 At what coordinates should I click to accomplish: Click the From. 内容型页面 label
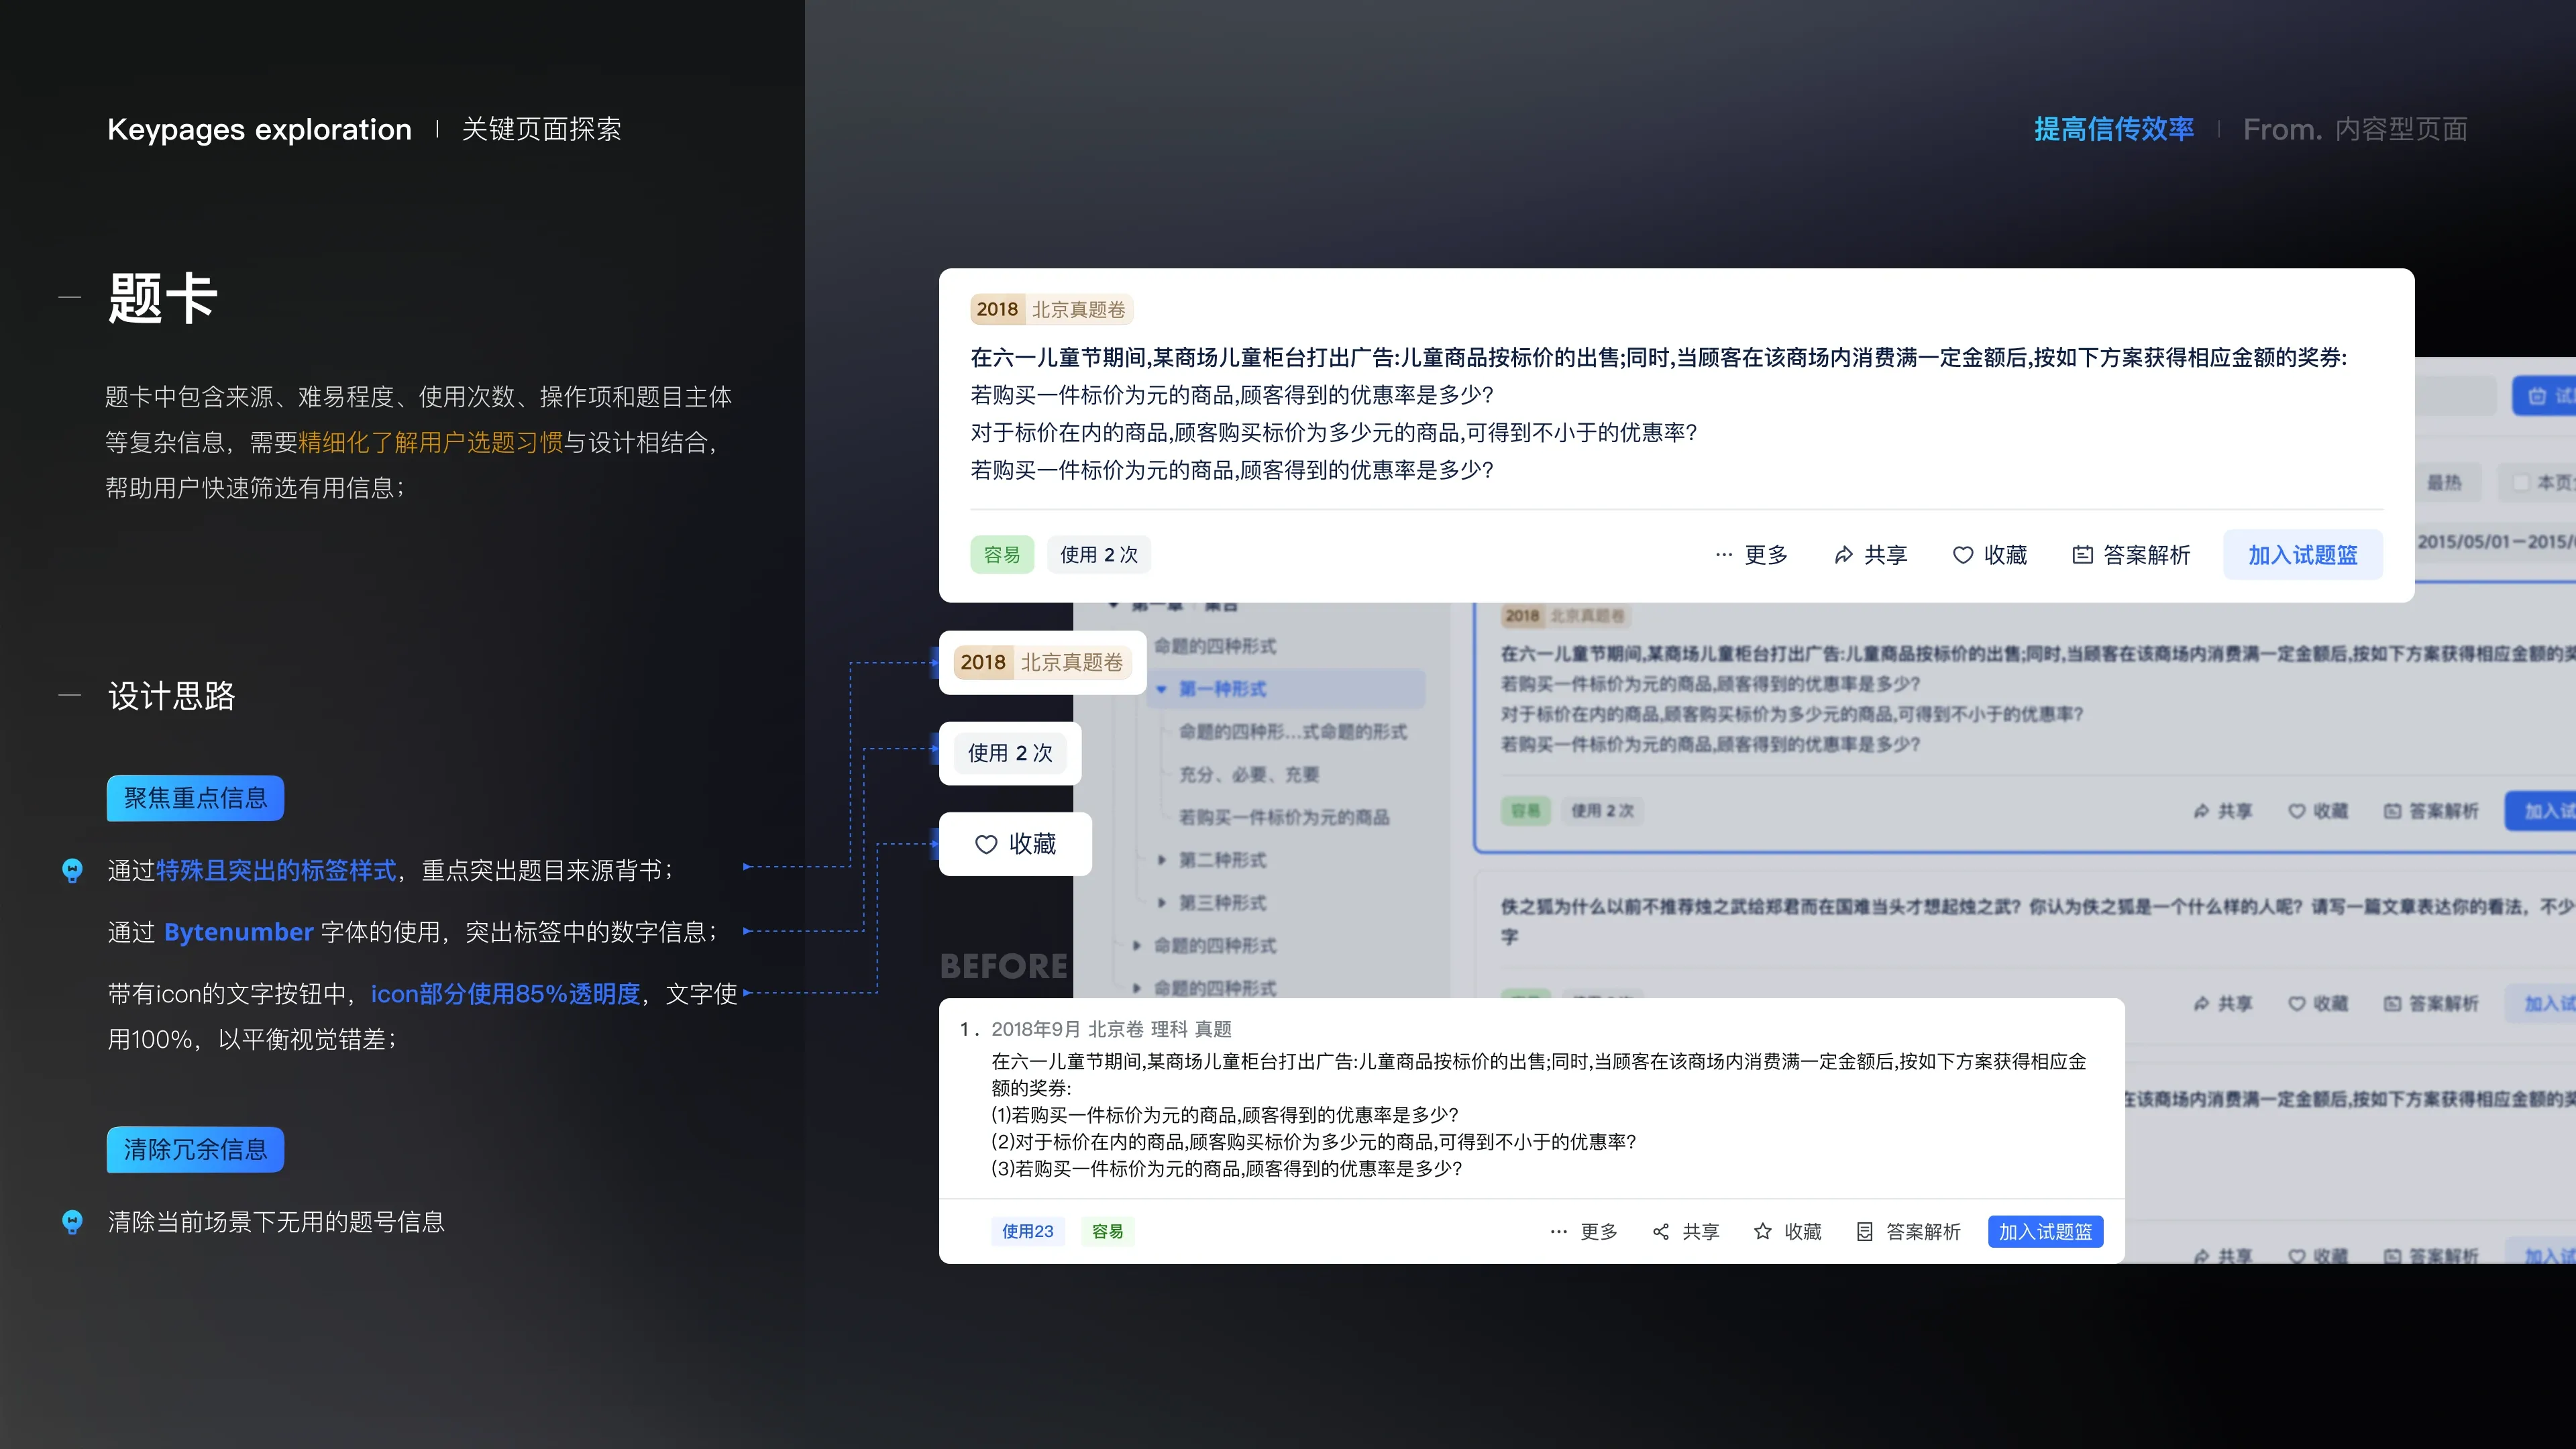tap(2355, 129)
